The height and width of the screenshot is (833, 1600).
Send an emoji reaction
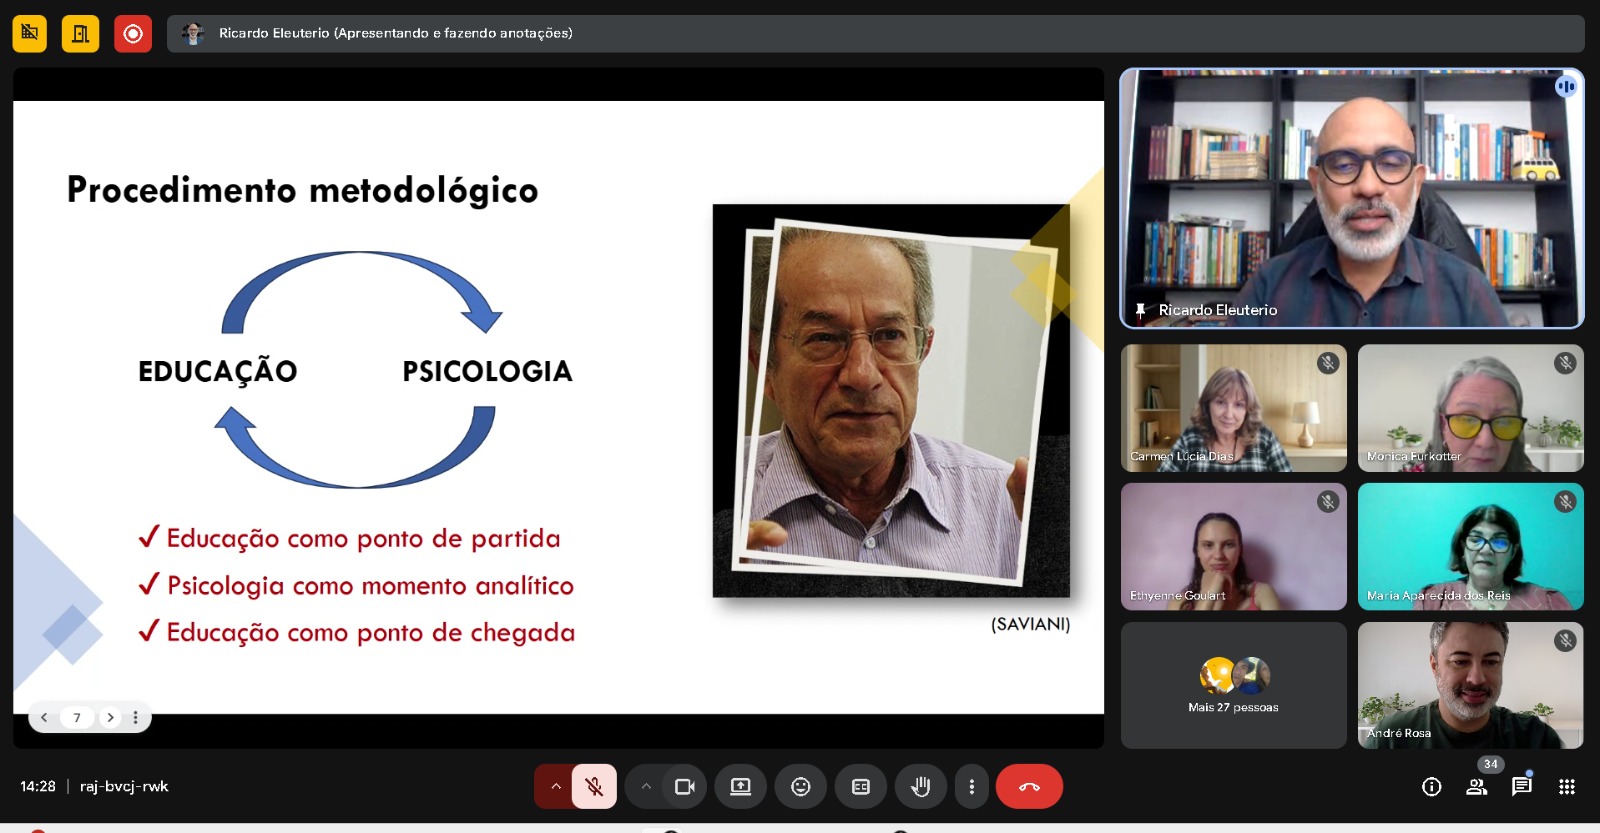tap(800, 787)
